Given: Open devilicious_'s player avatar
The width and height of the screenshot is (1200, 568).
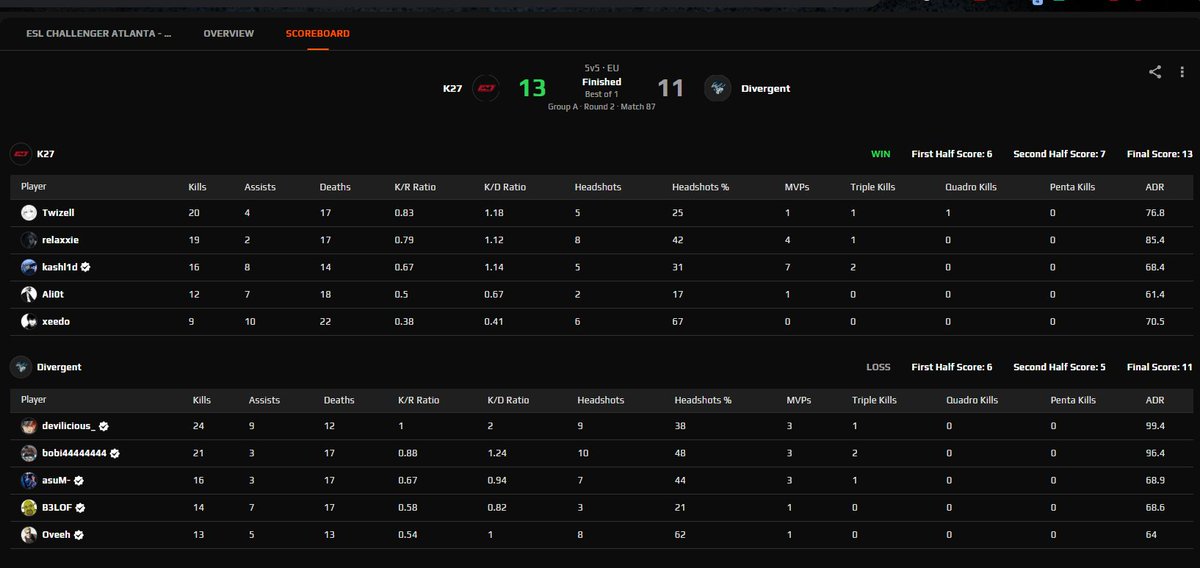Looking at the screenshot, I should [x=29, y=426].
